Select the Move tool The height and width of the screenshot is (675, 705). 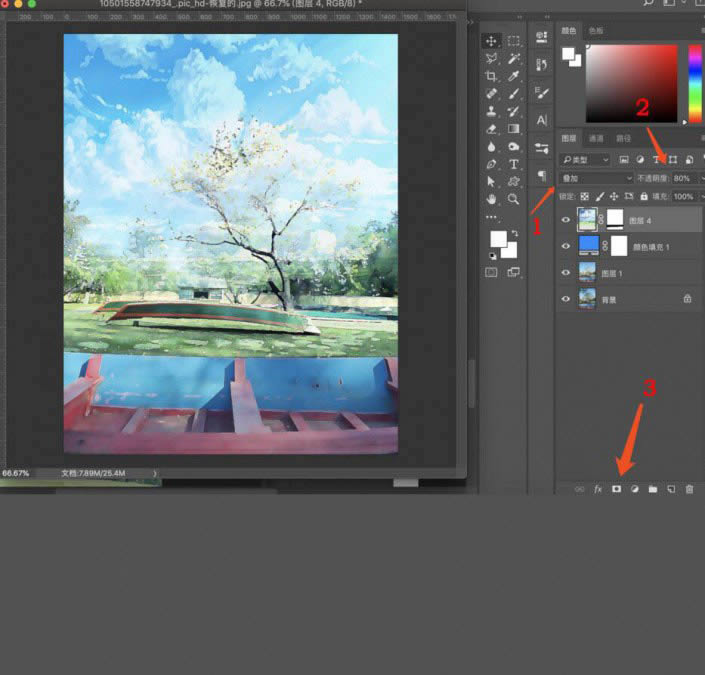click(x=491, y=41)
